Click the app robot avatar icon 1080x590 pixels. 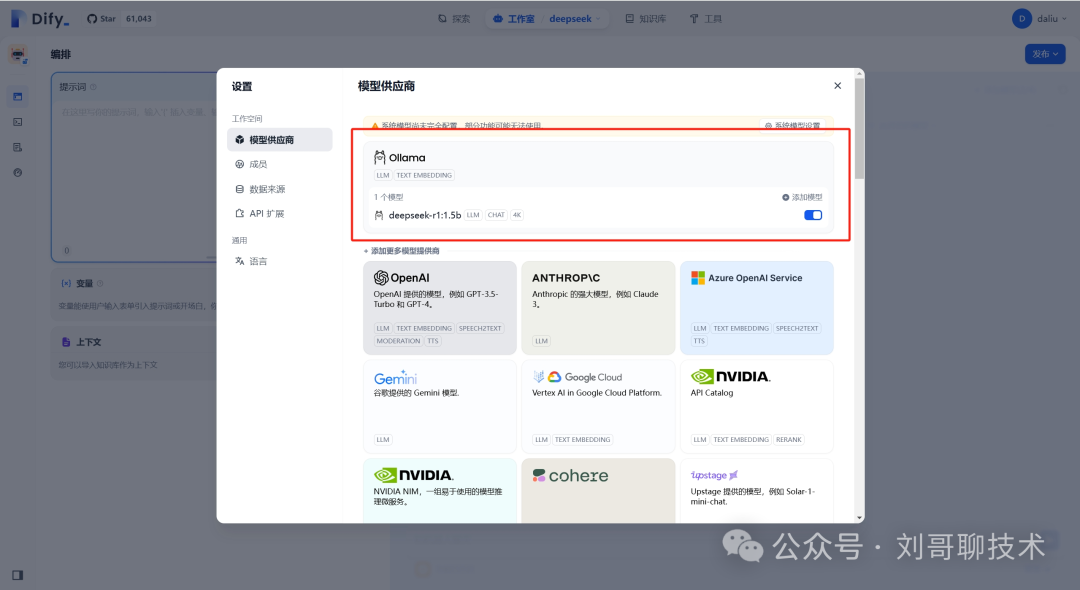coord(19,54)
